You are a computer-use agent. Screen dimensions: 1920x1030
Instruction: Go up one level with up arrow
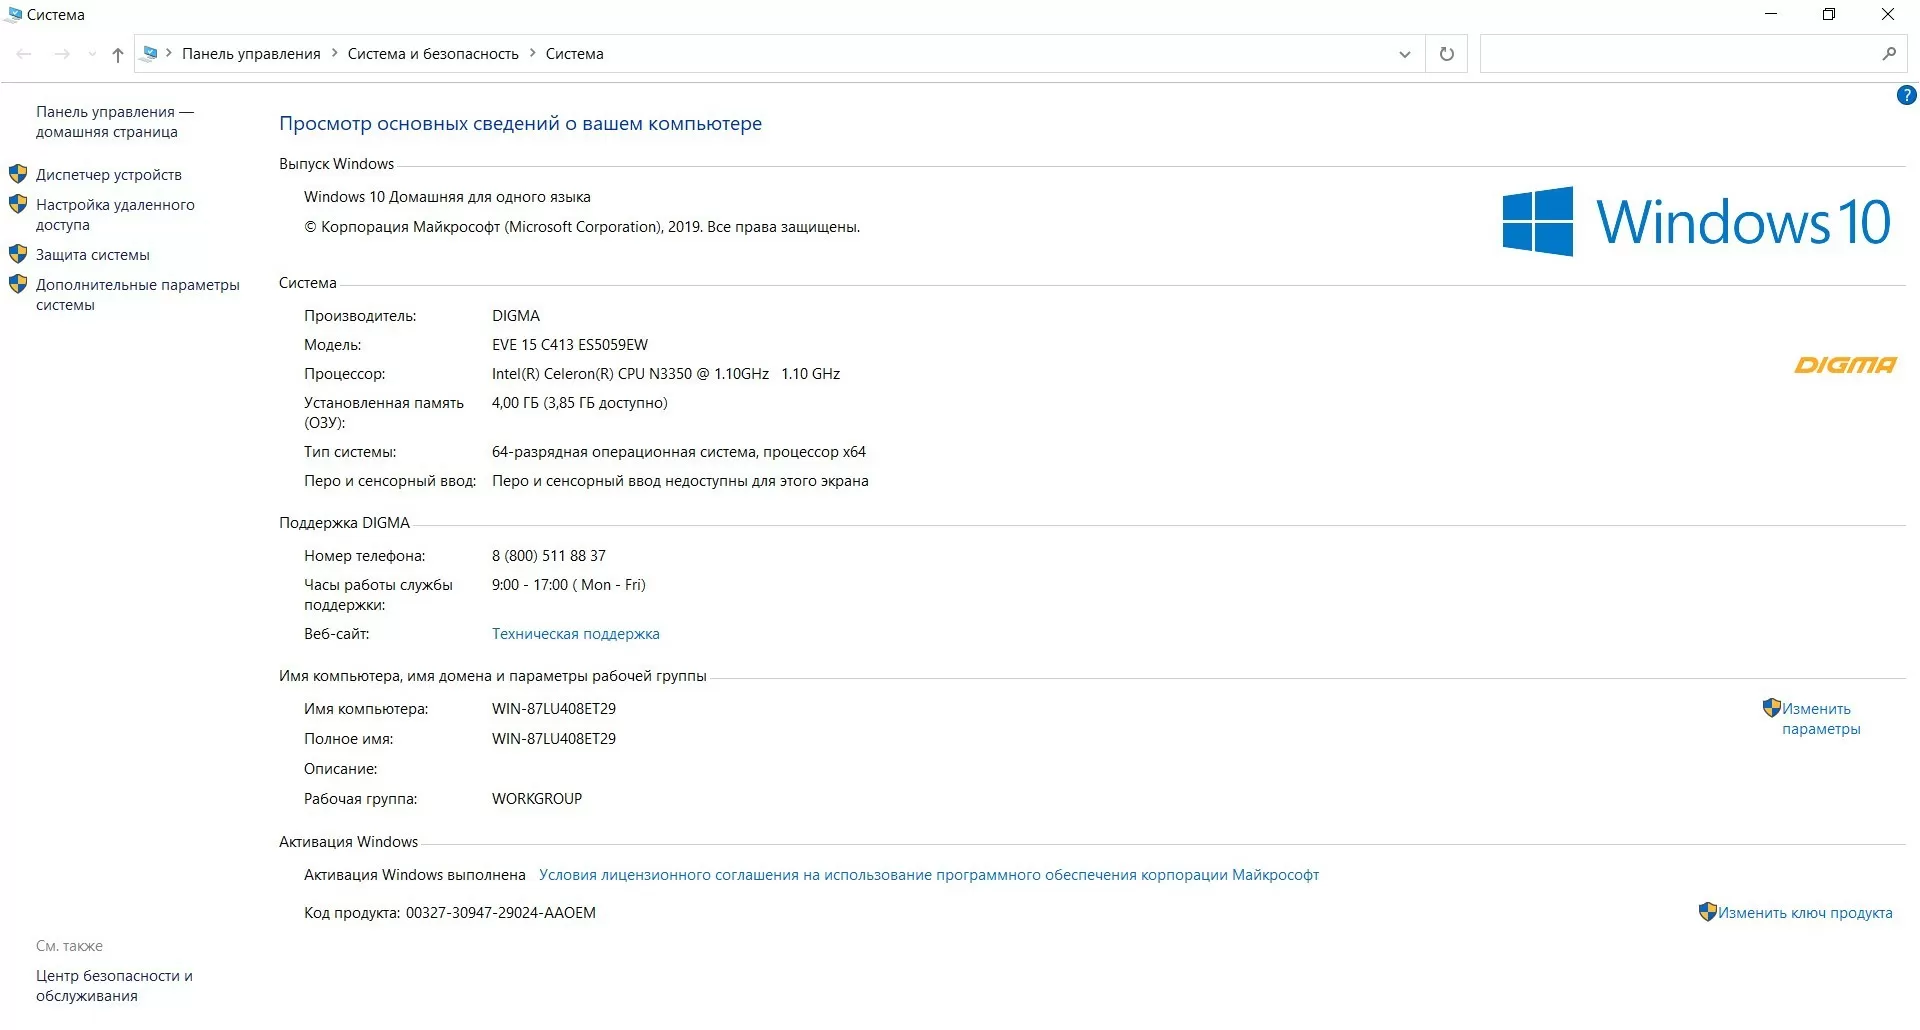tap(118, 54)
